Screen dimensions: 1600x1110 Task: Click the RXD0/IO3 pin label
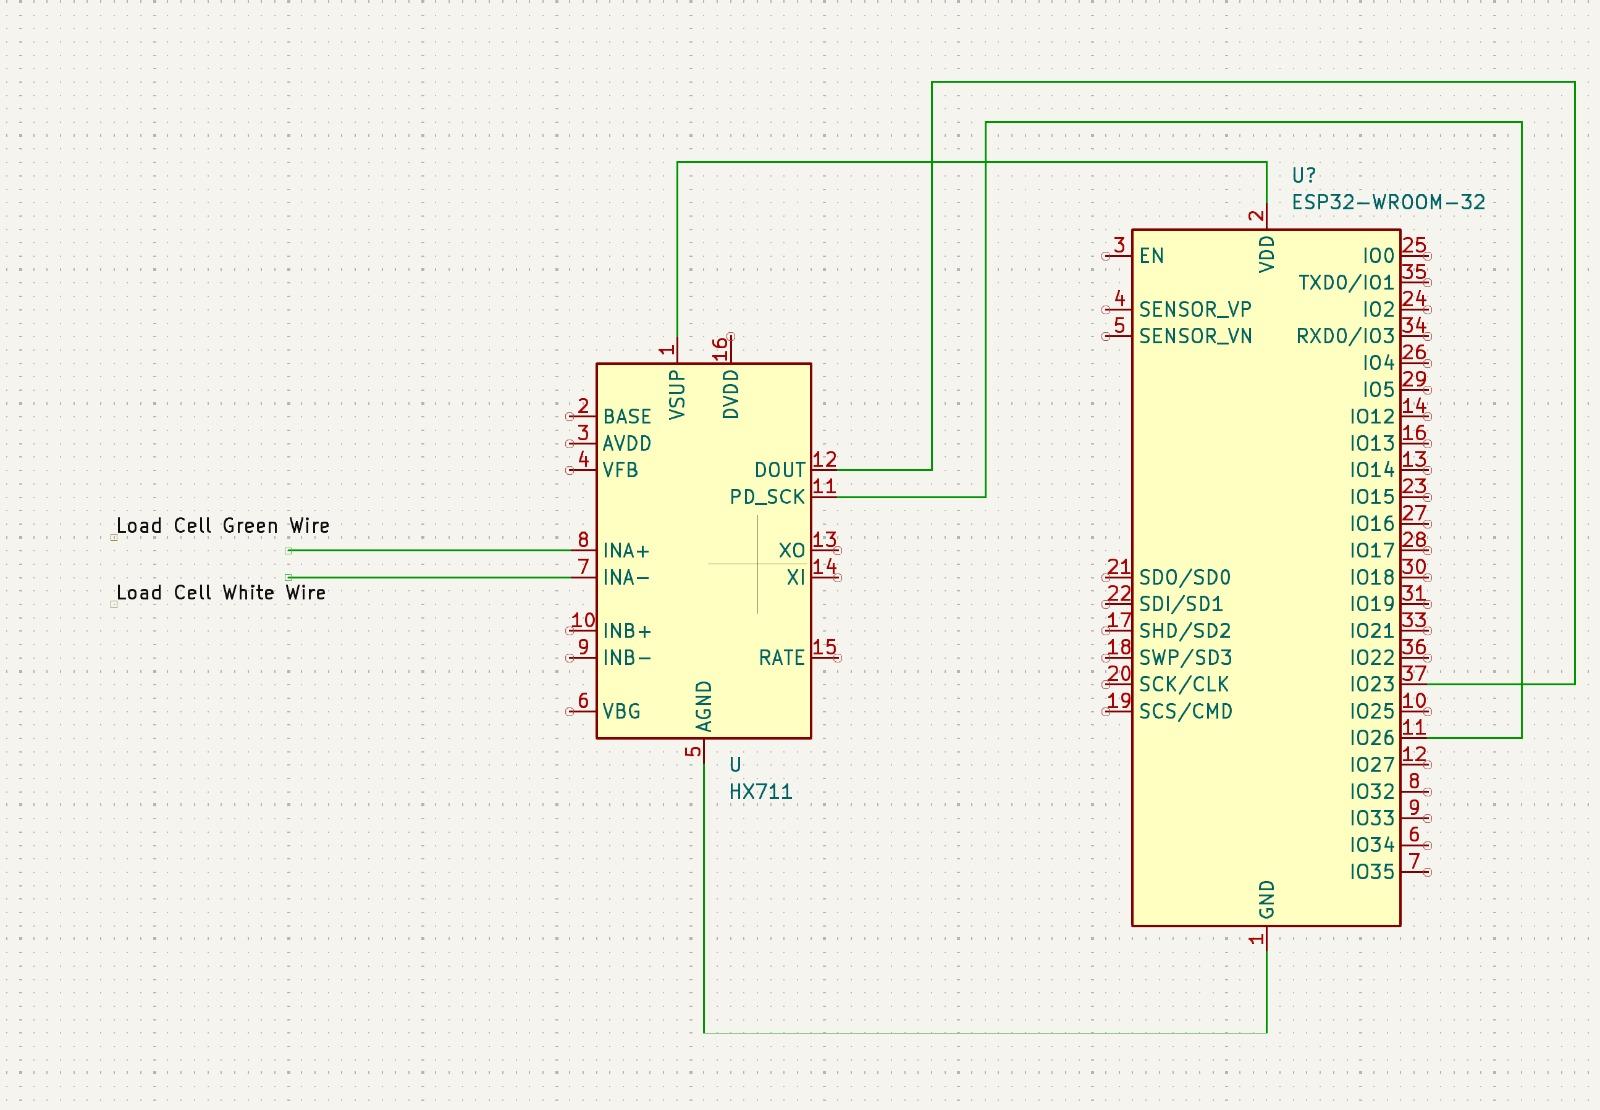1346,336
